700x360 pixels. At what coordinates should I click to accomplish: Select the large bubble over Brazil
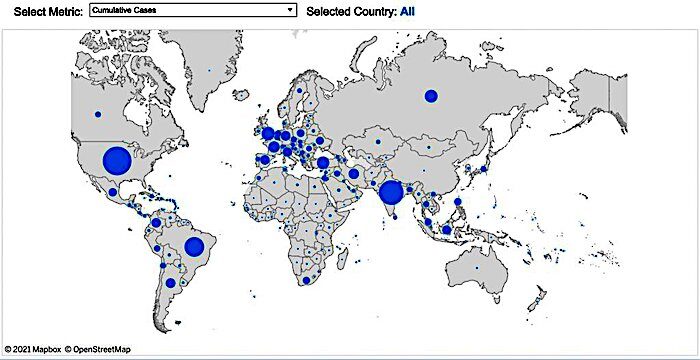pyautogui.click(x=194, y=247)
